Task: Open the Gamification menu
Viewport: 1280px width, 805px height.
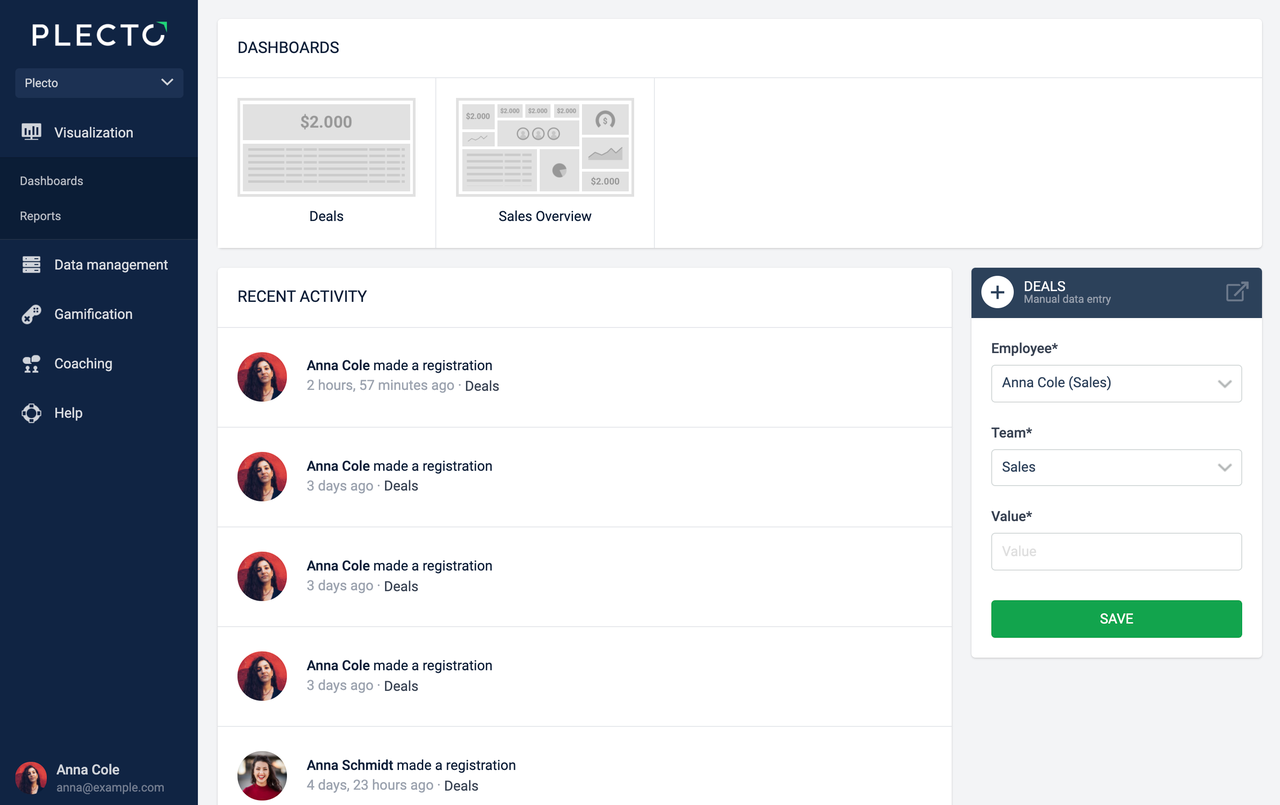Action: pos(99,314)
